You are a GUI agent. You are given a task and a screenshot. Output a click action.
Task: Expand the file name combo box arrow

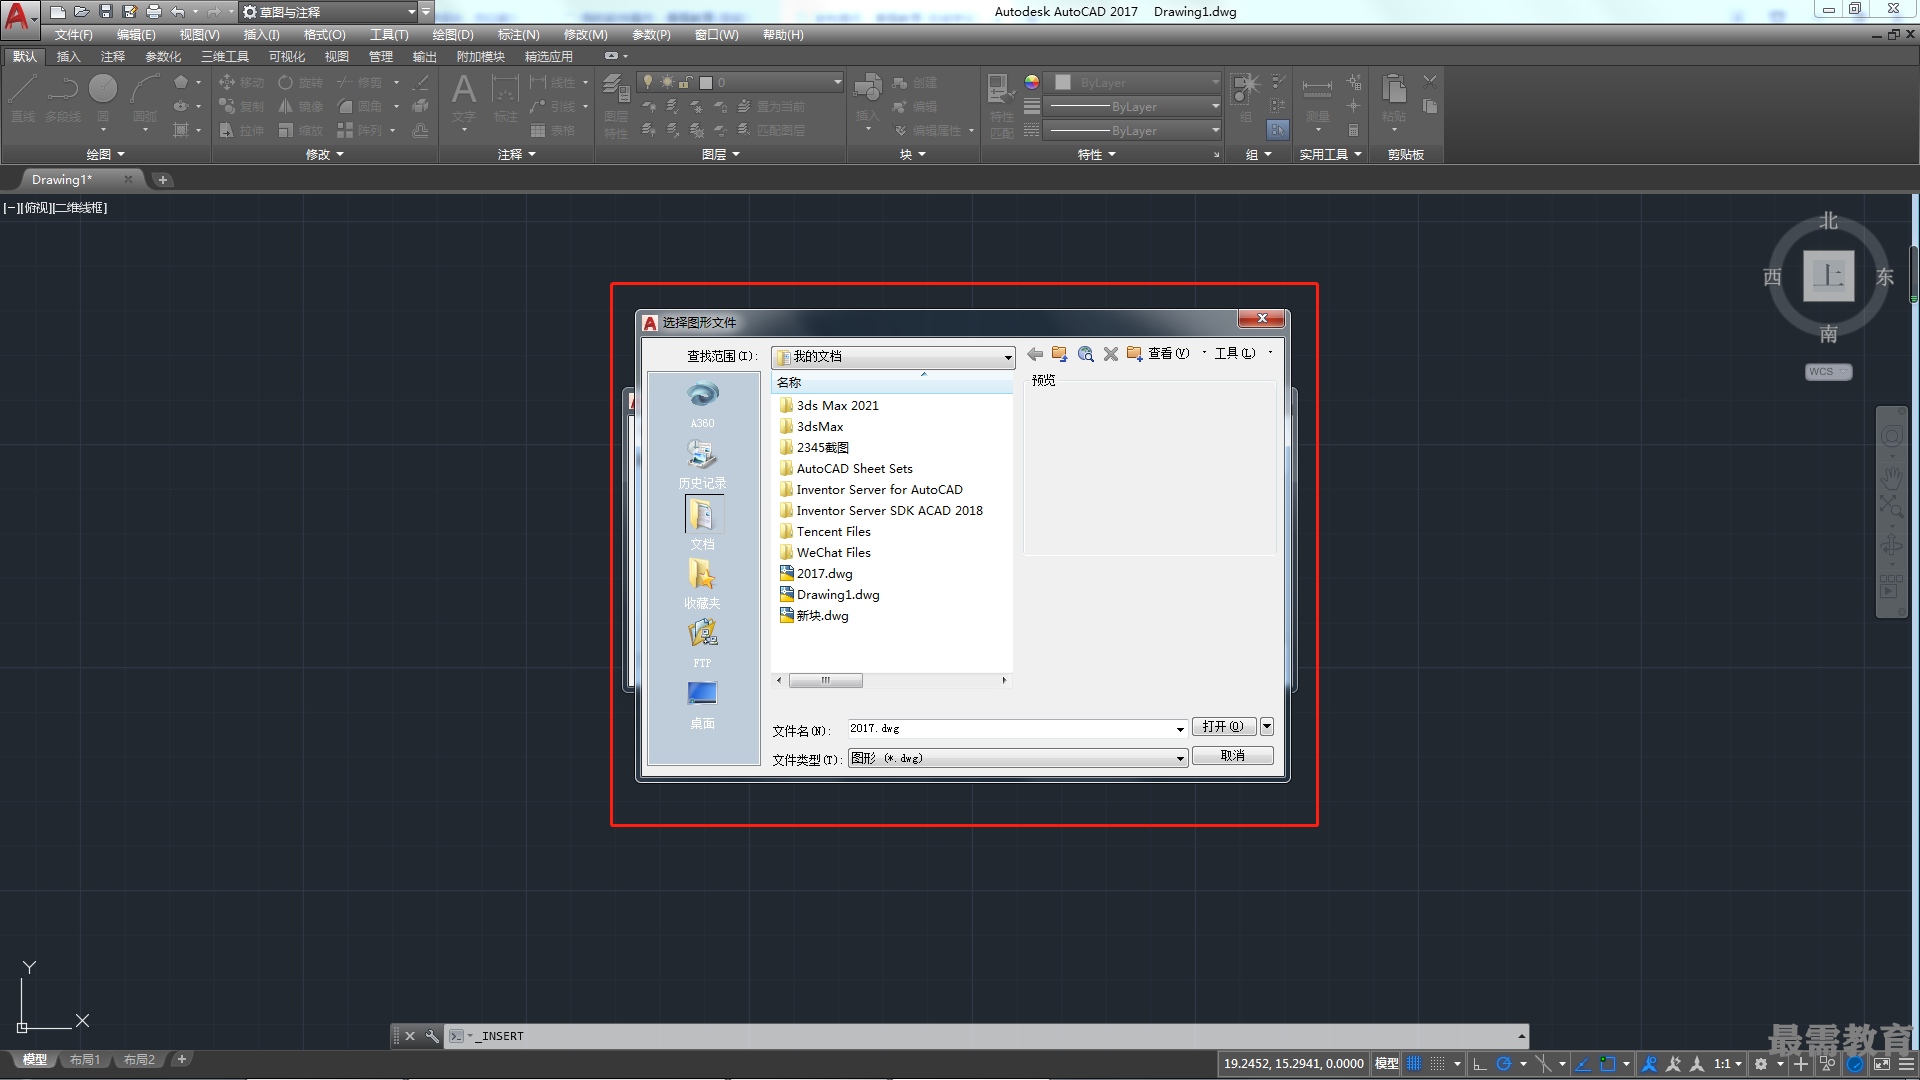tap(1180, 729)
